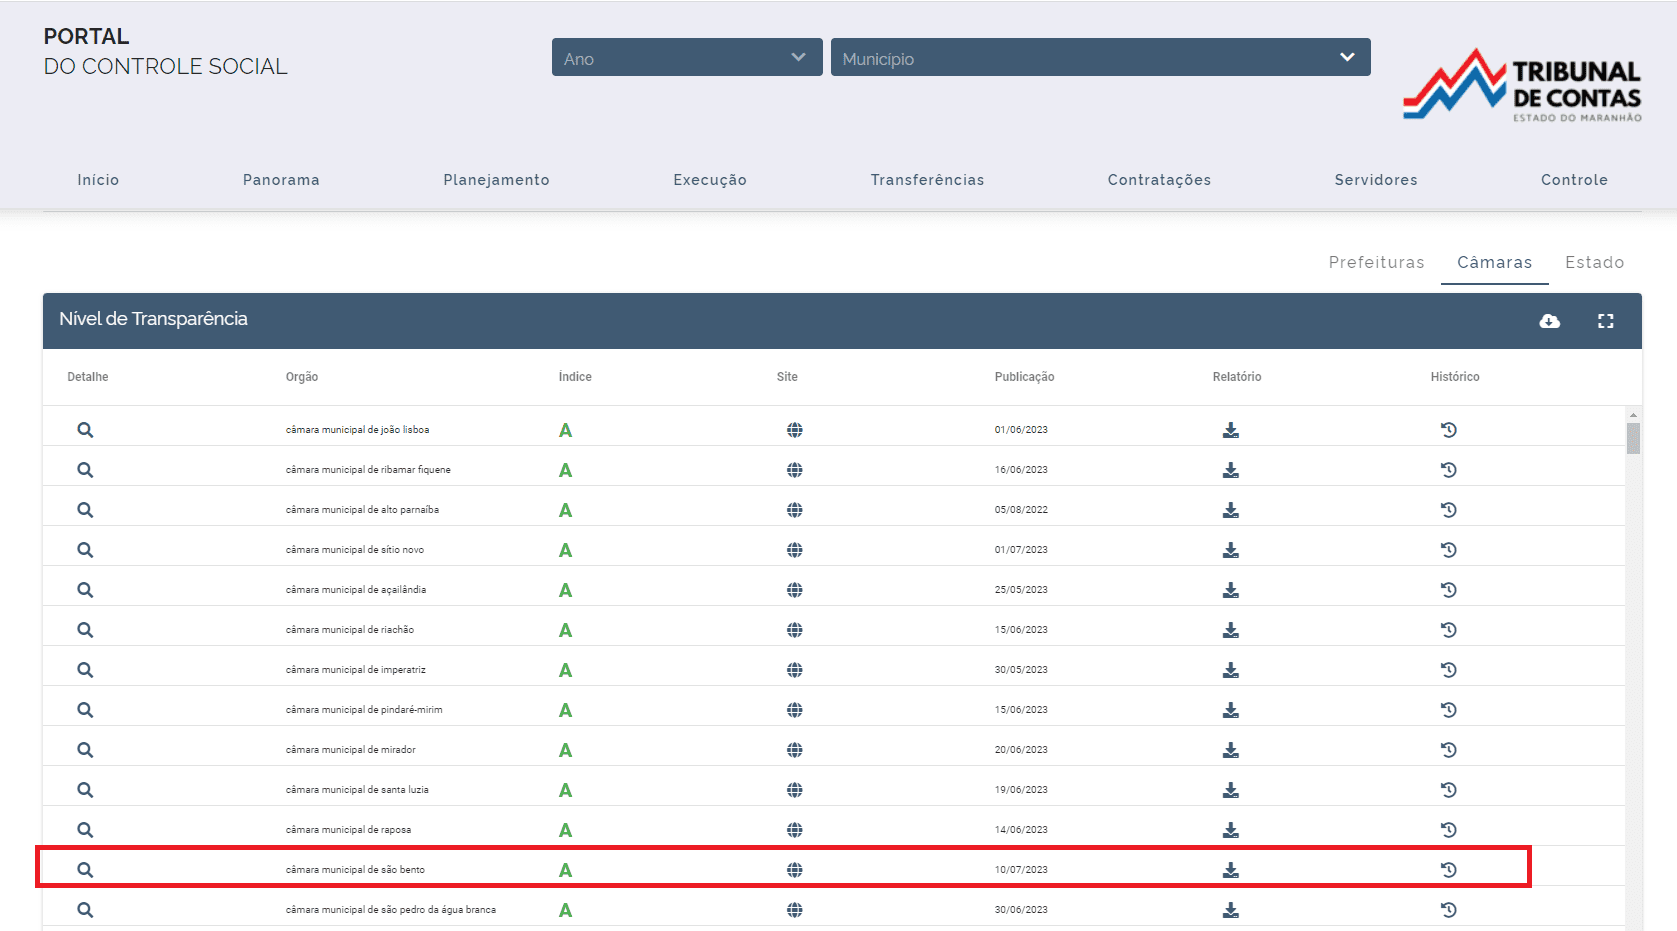Switch to the Prefeituras tab
Image resolution: width=1677 pixels, height=931 pixels.
click(1376, 262)
